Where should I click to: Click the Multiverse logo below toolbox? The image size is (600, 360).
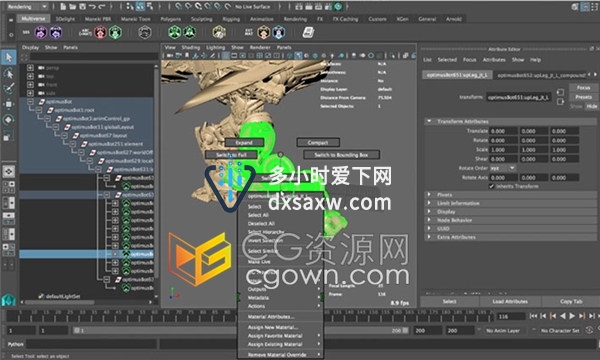tap(8, 300)
